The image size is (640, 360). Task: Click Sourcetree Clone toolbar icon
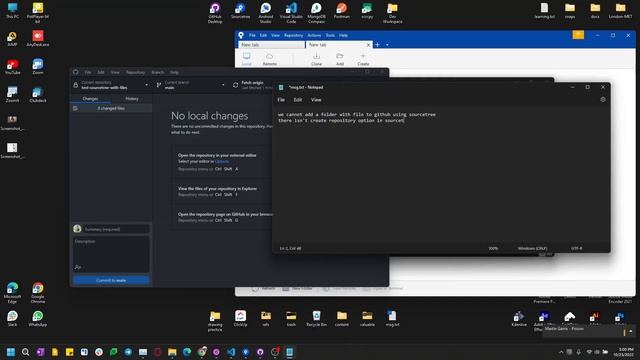pyautogui.click(x=316, y=59)
